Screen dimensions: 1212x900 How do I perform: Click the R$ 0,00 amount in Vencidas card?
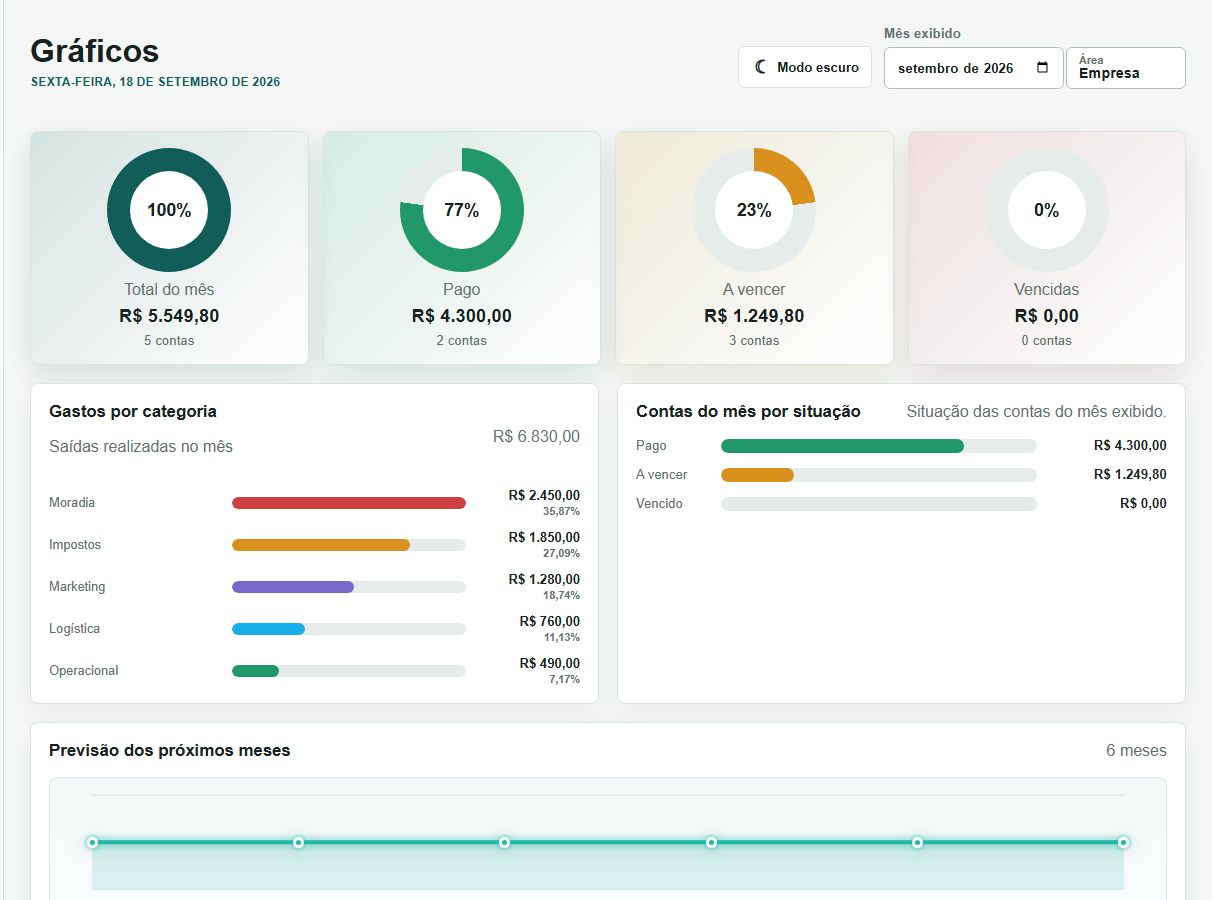pyautogui.click(x=1047, y=316)
